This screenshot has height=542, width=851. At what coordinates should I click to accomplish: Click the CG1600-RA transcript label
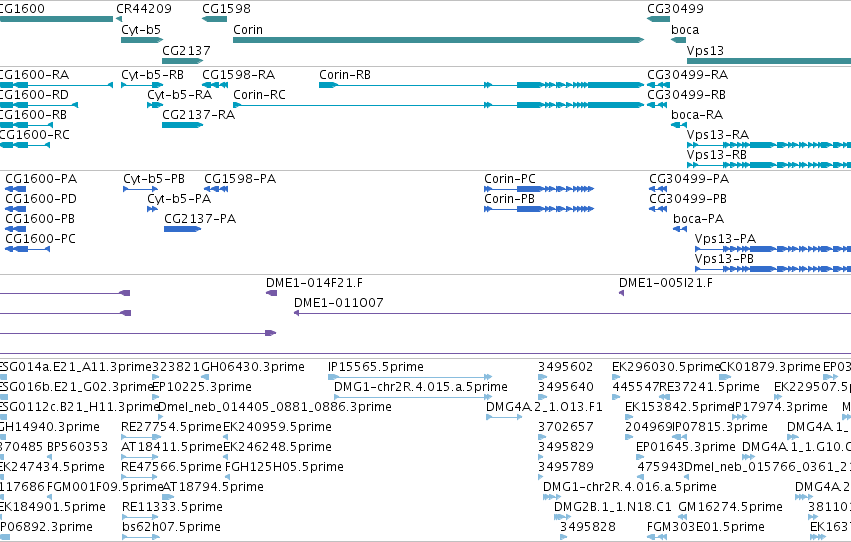(35, 75)
